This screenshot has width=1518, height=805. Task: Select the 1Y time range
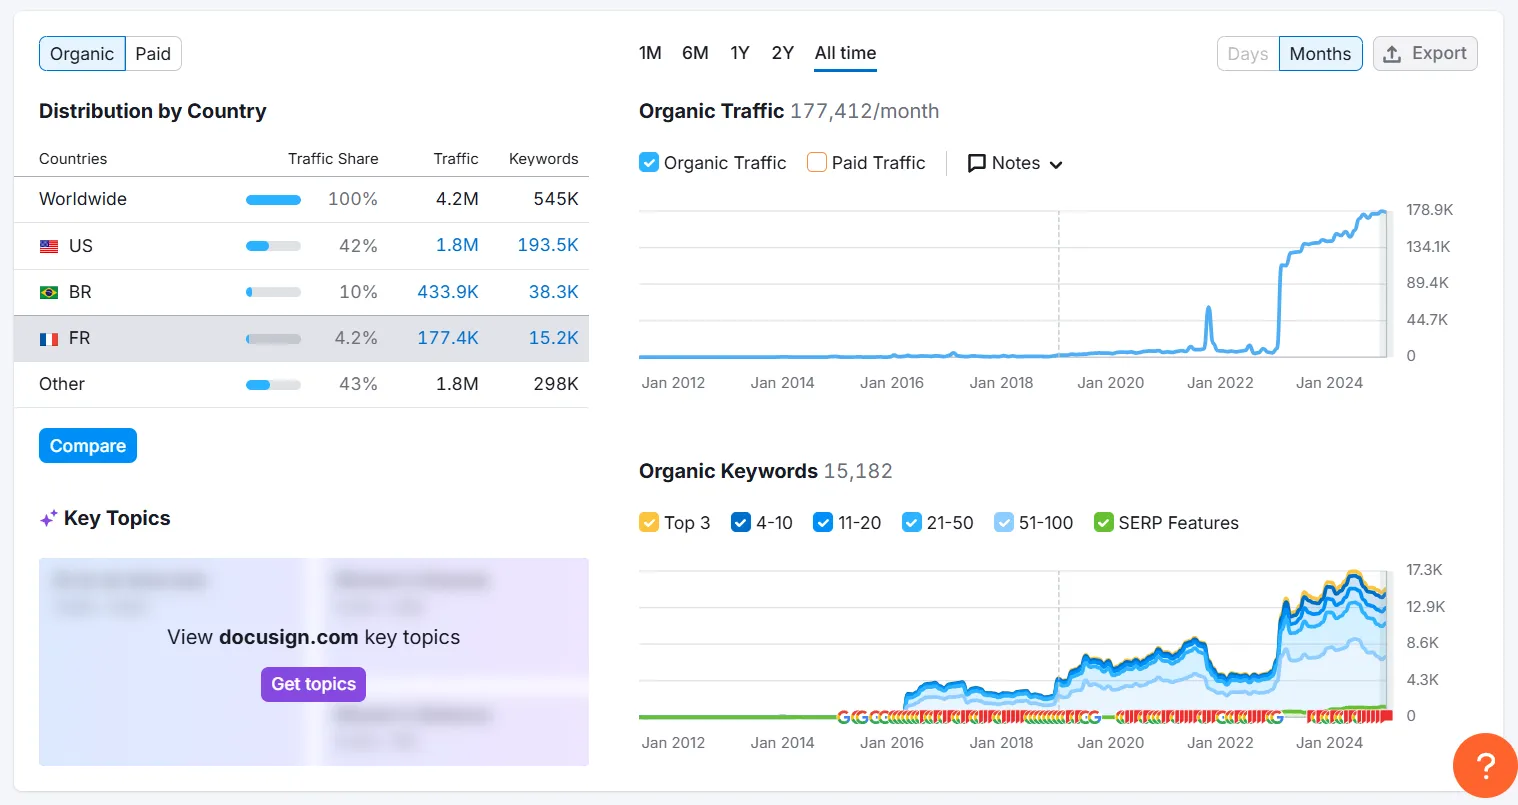[x=740, y=53]
